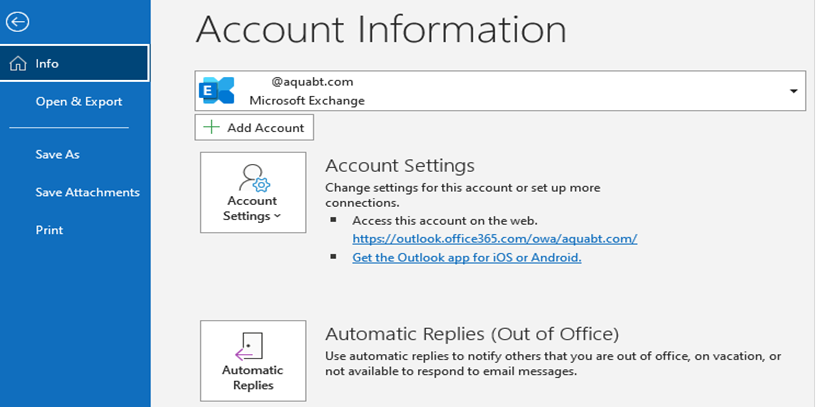Click the back arrow circle icon
Viewport: 816px width, 408px height.
tap(17, 22)
